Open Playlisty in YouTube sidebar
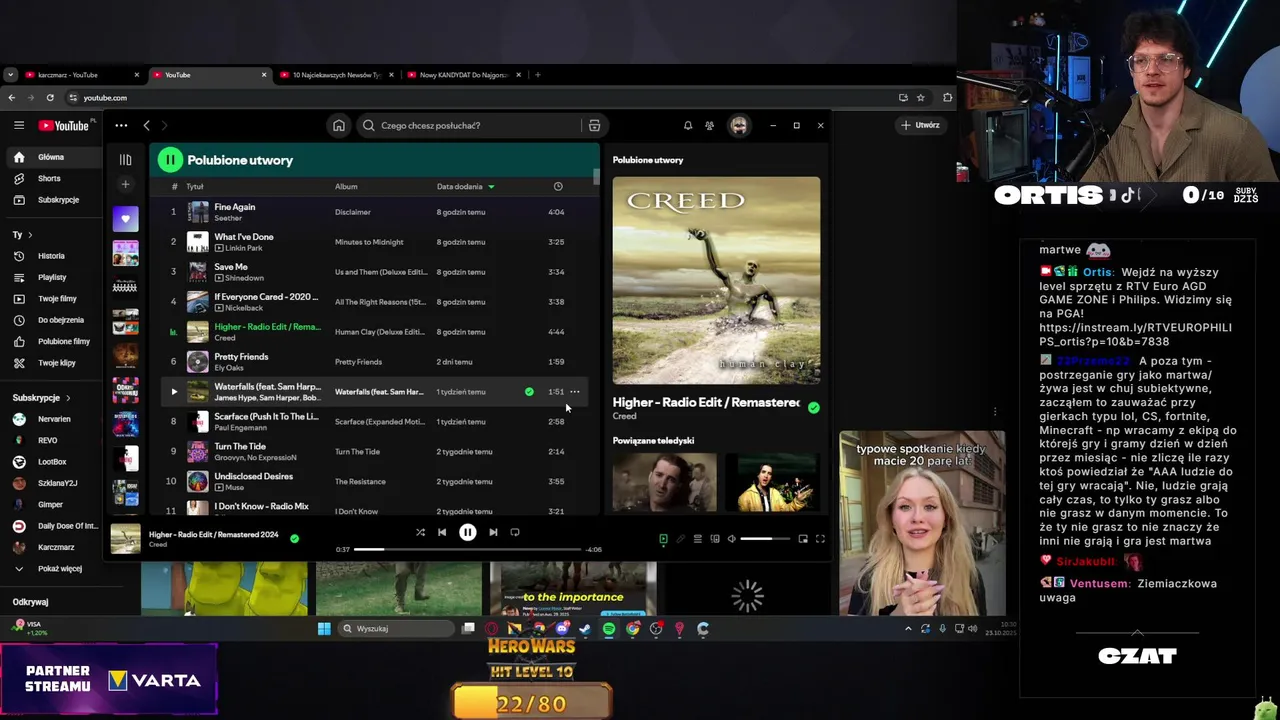 pos(52,277)
